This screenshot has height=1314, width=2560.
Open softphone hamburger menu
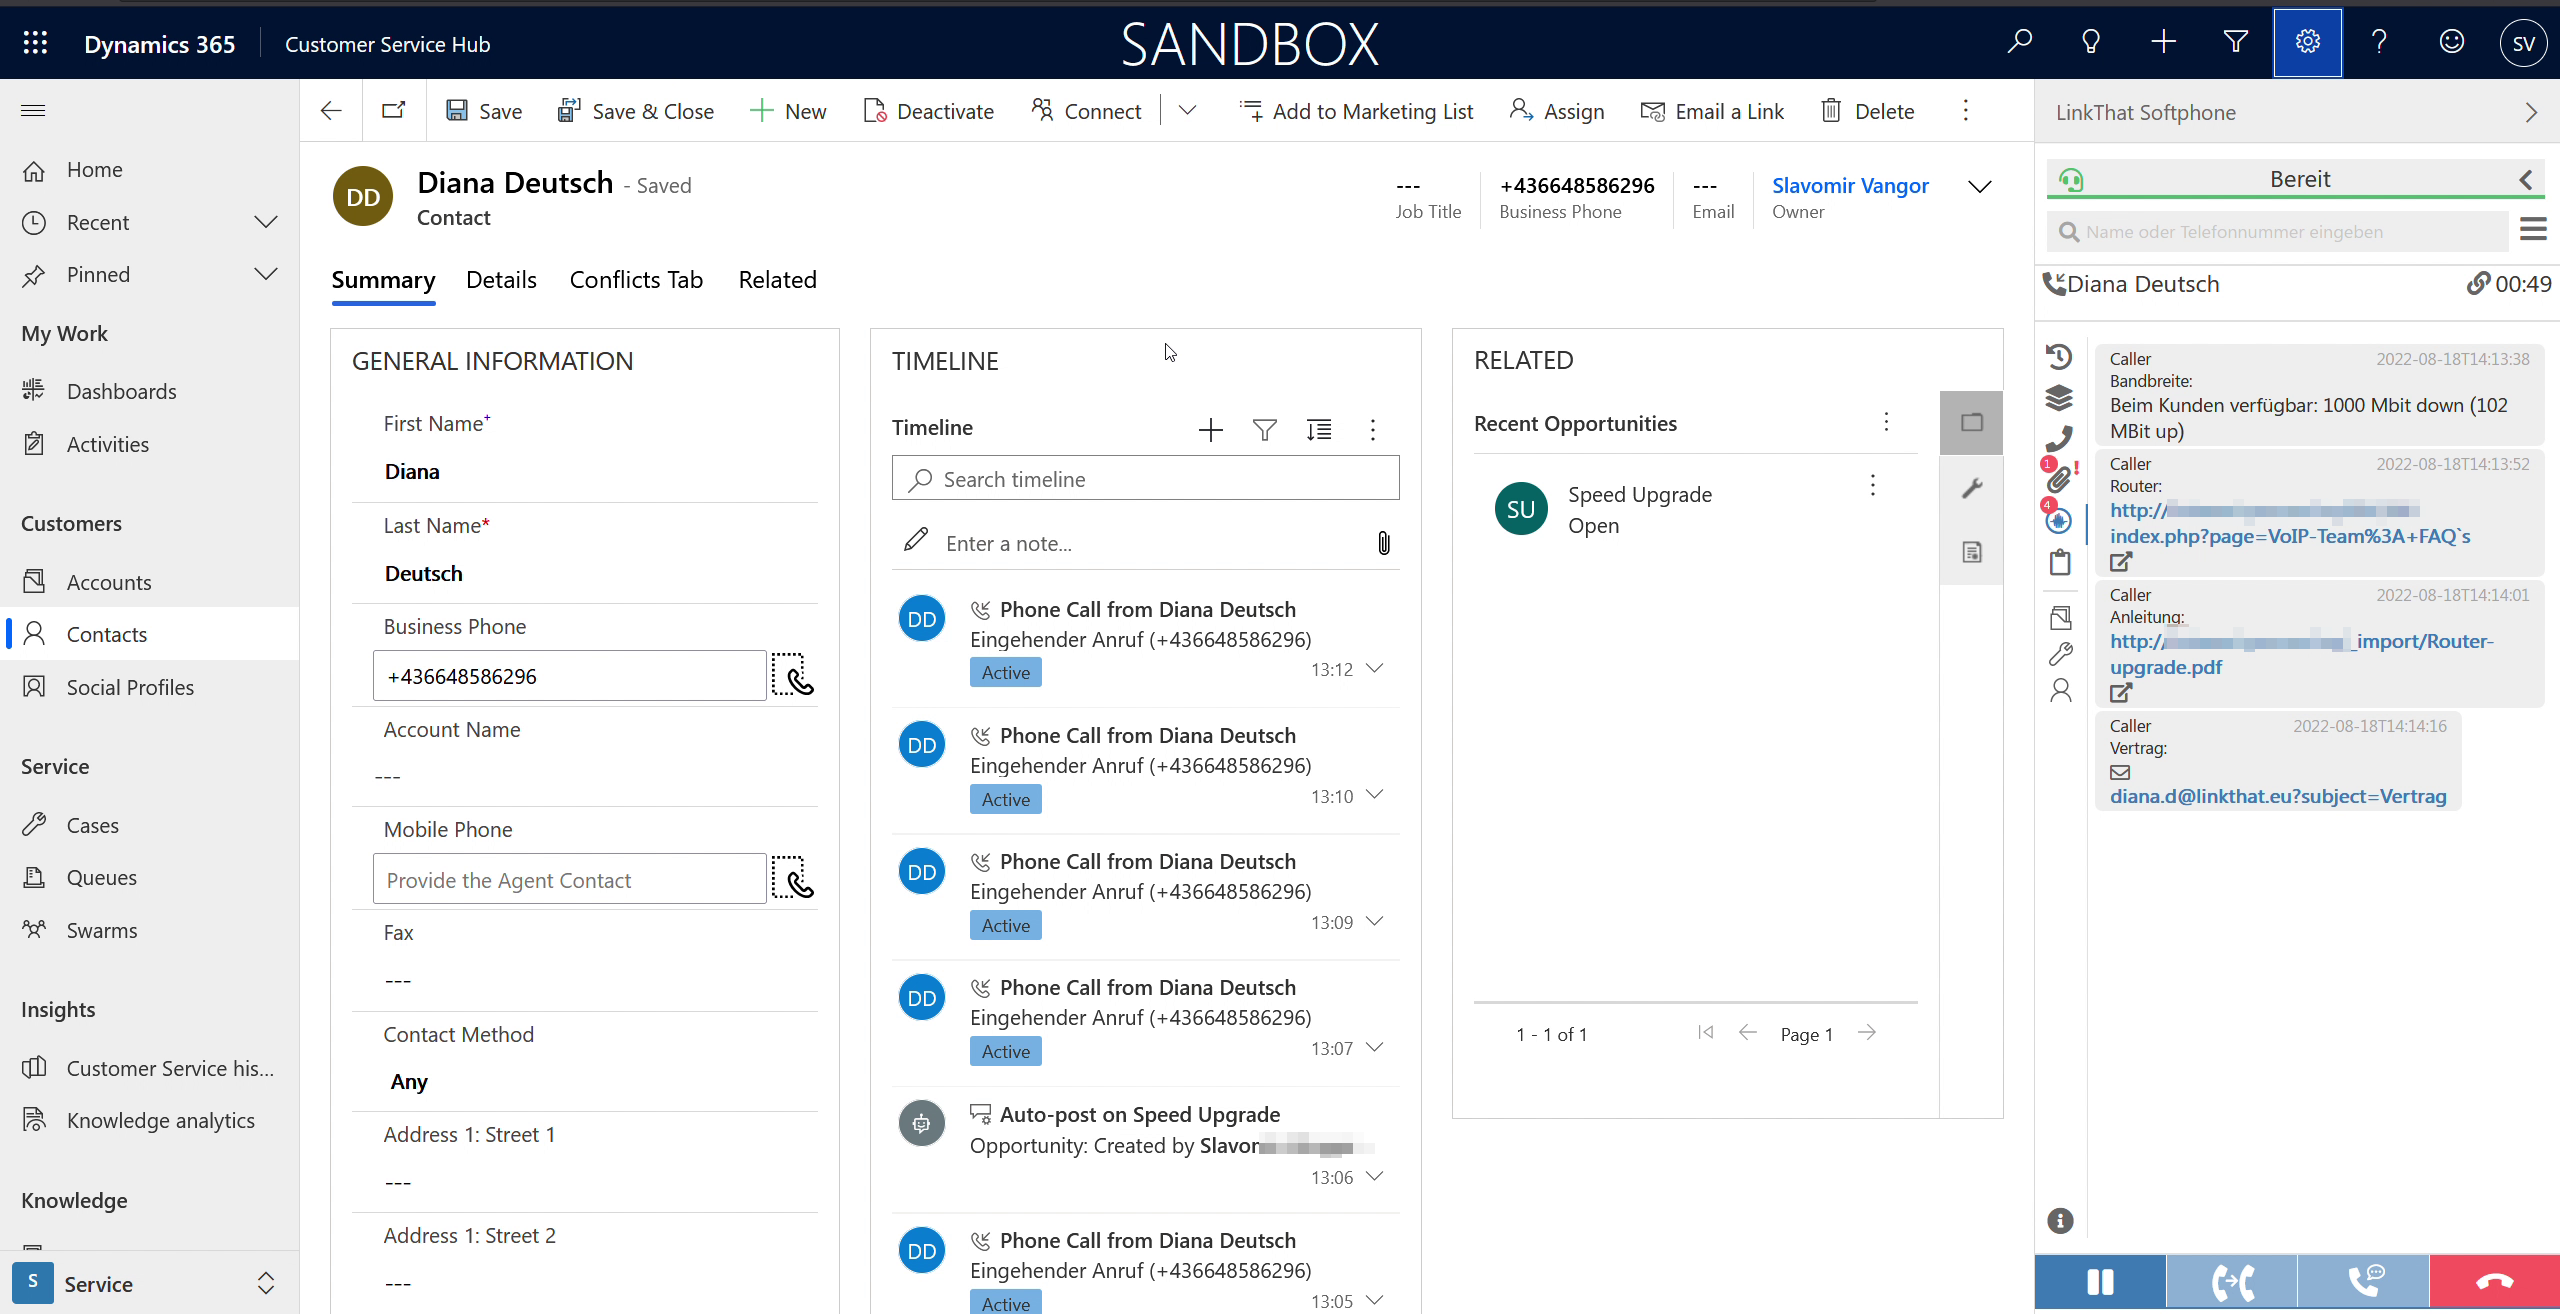coord(2533,230)
